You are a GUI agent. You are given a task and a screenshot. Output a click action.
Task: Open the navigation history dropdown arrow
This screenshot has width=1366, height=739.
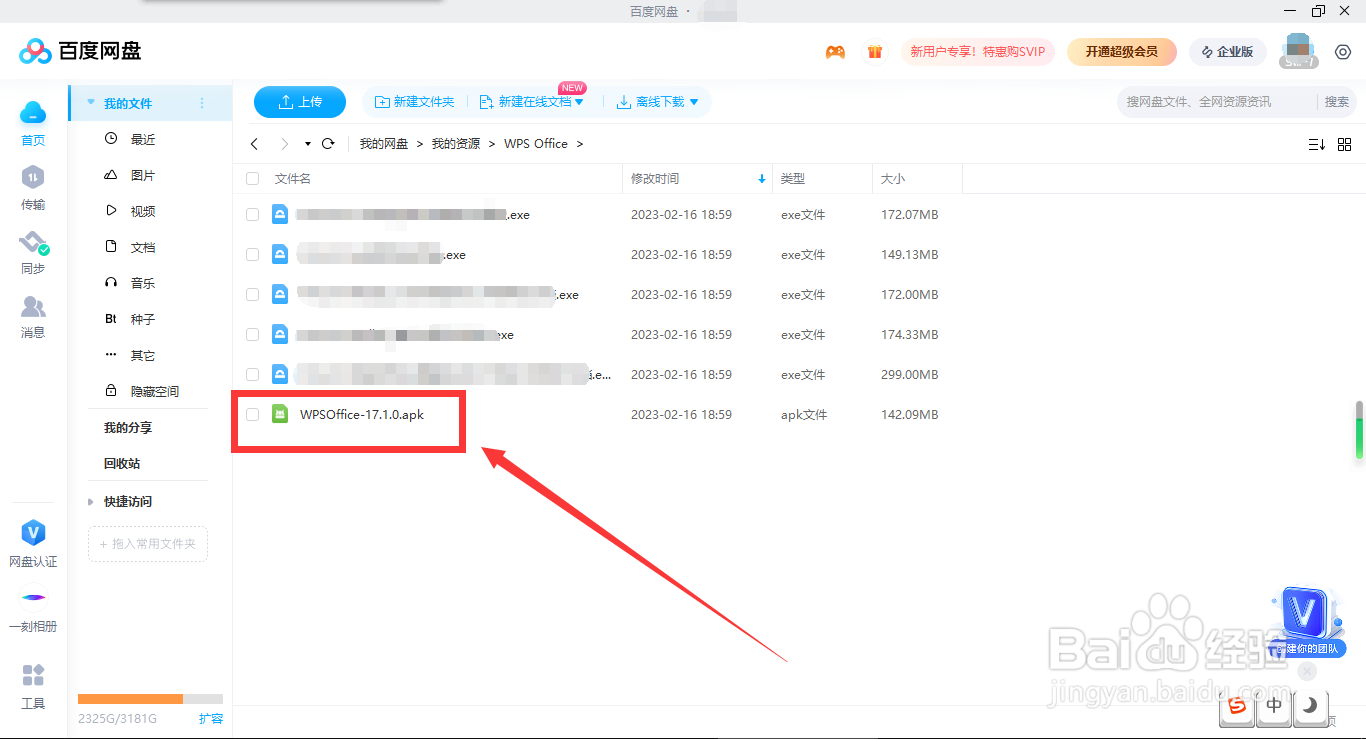click(x=308, y=144)
